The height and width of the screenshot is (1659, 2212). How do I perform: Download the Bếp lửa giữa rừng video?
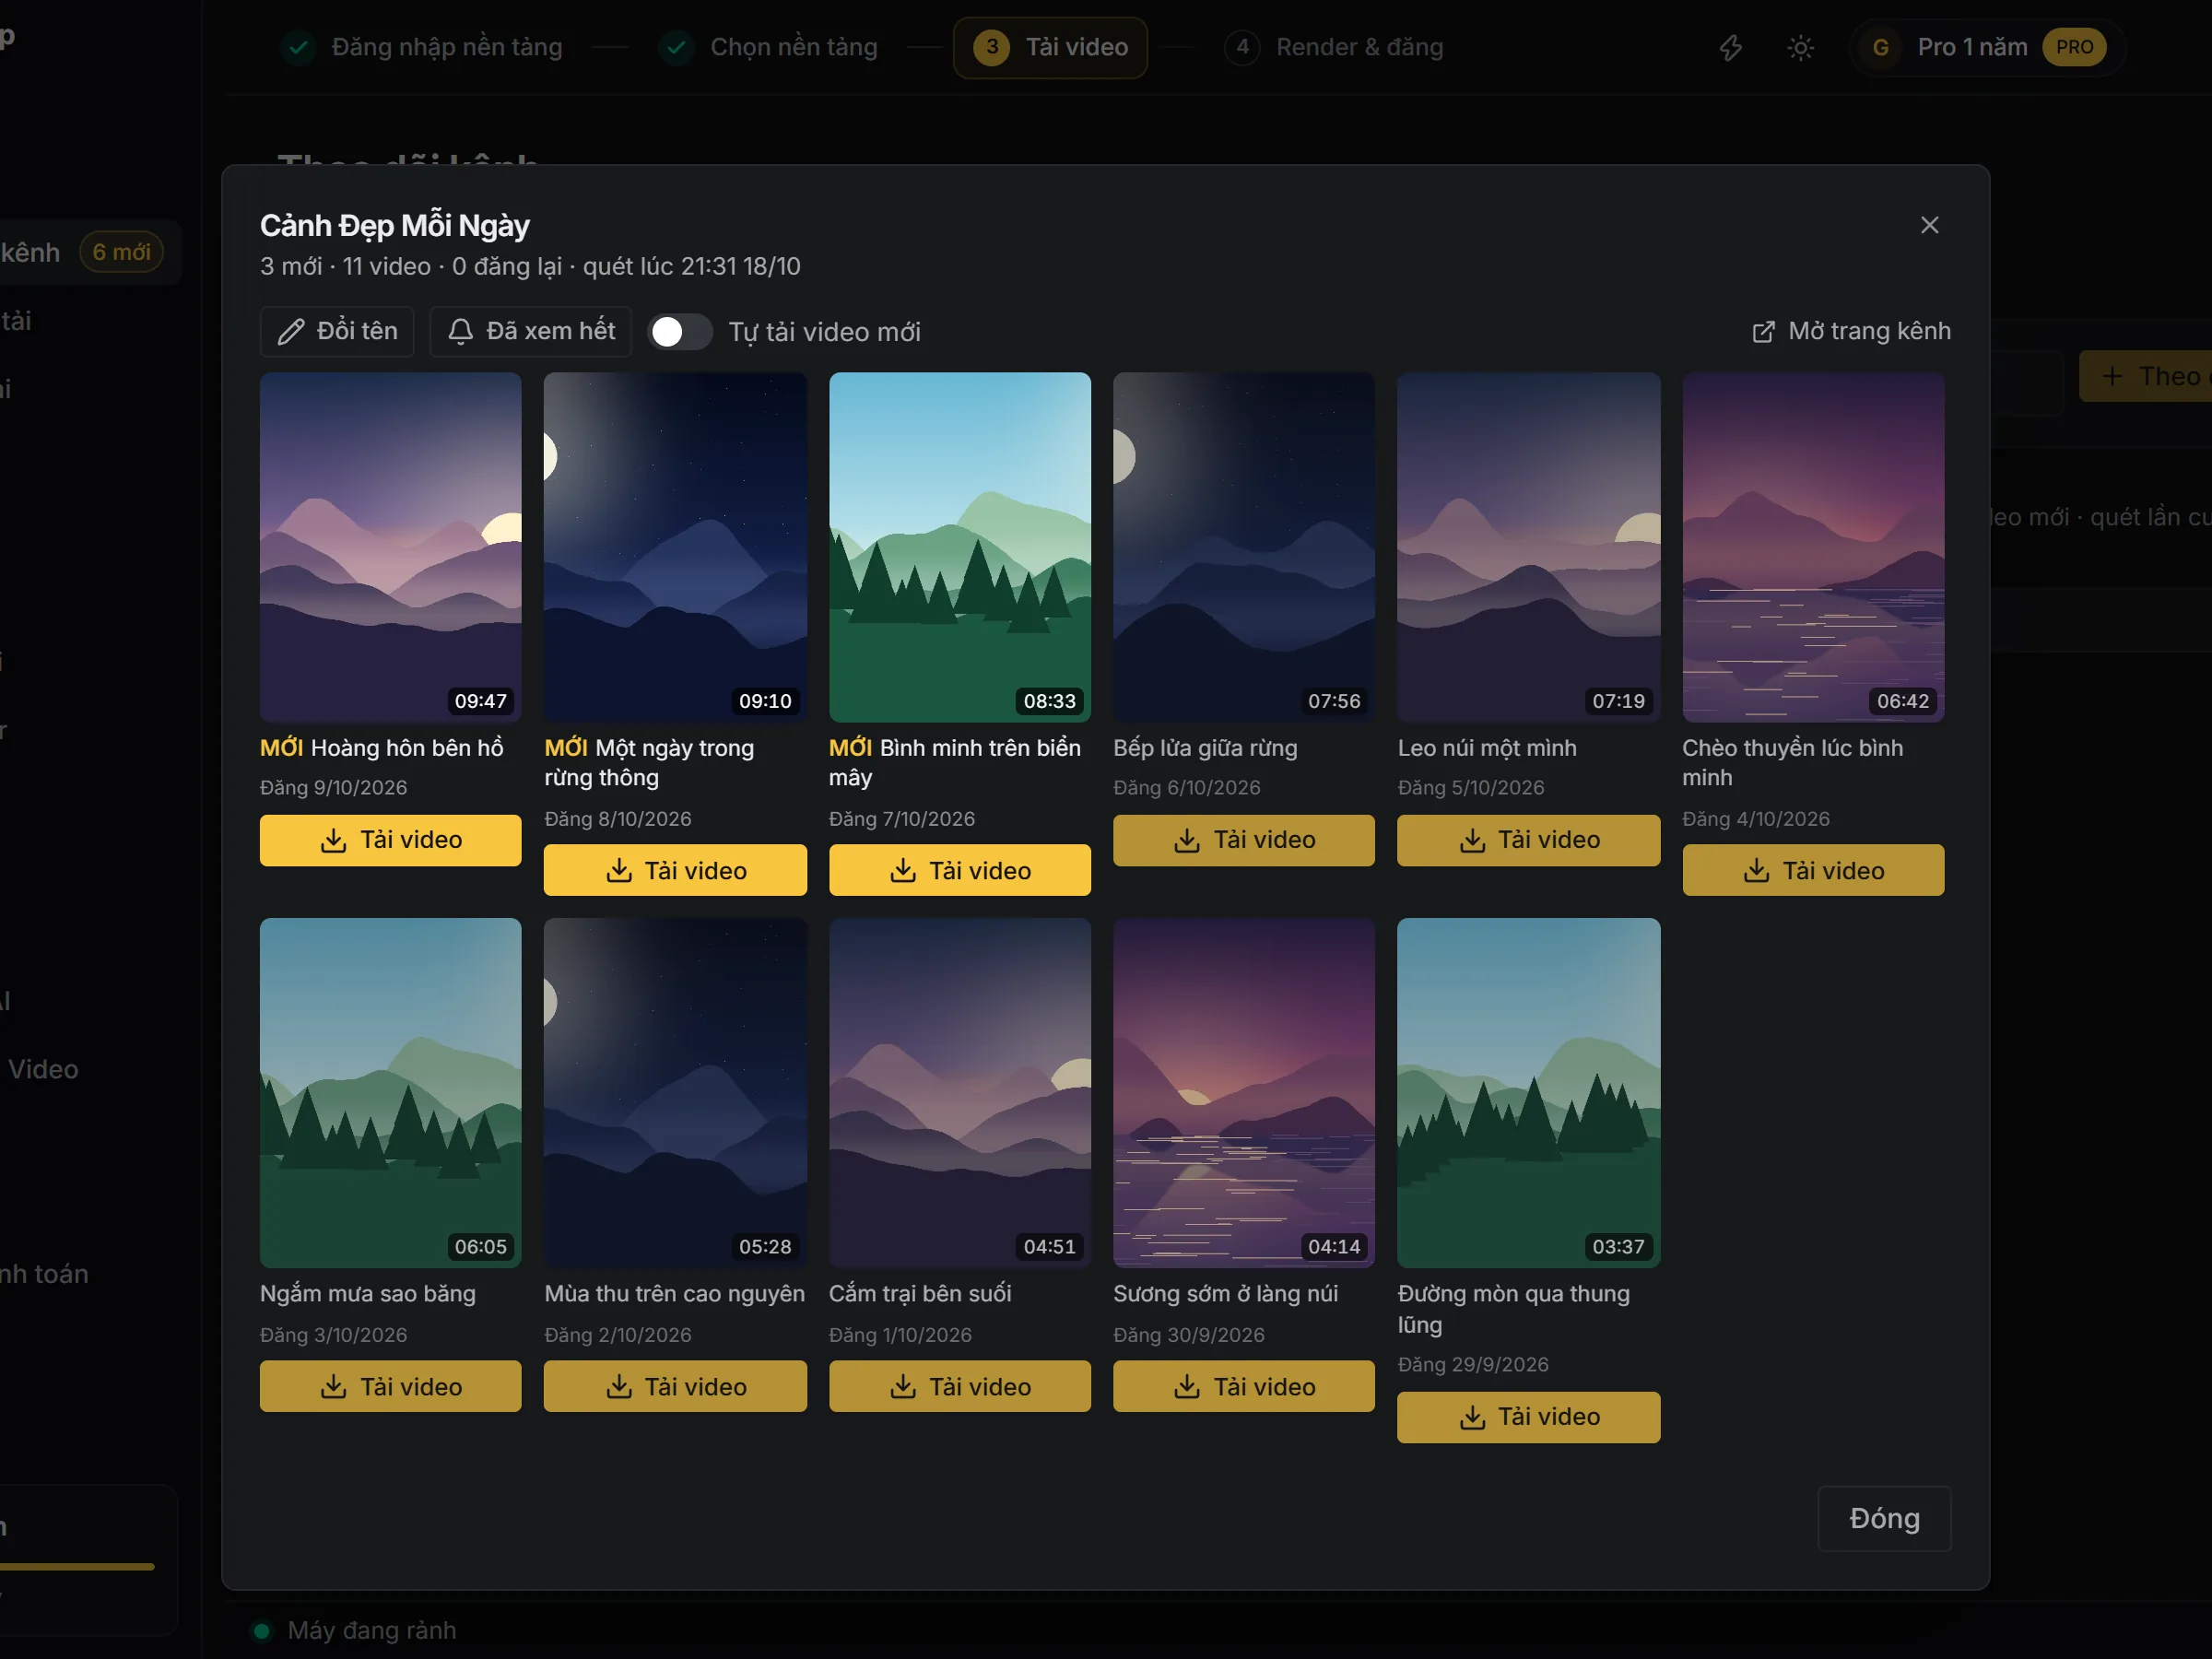(1243, 840)
